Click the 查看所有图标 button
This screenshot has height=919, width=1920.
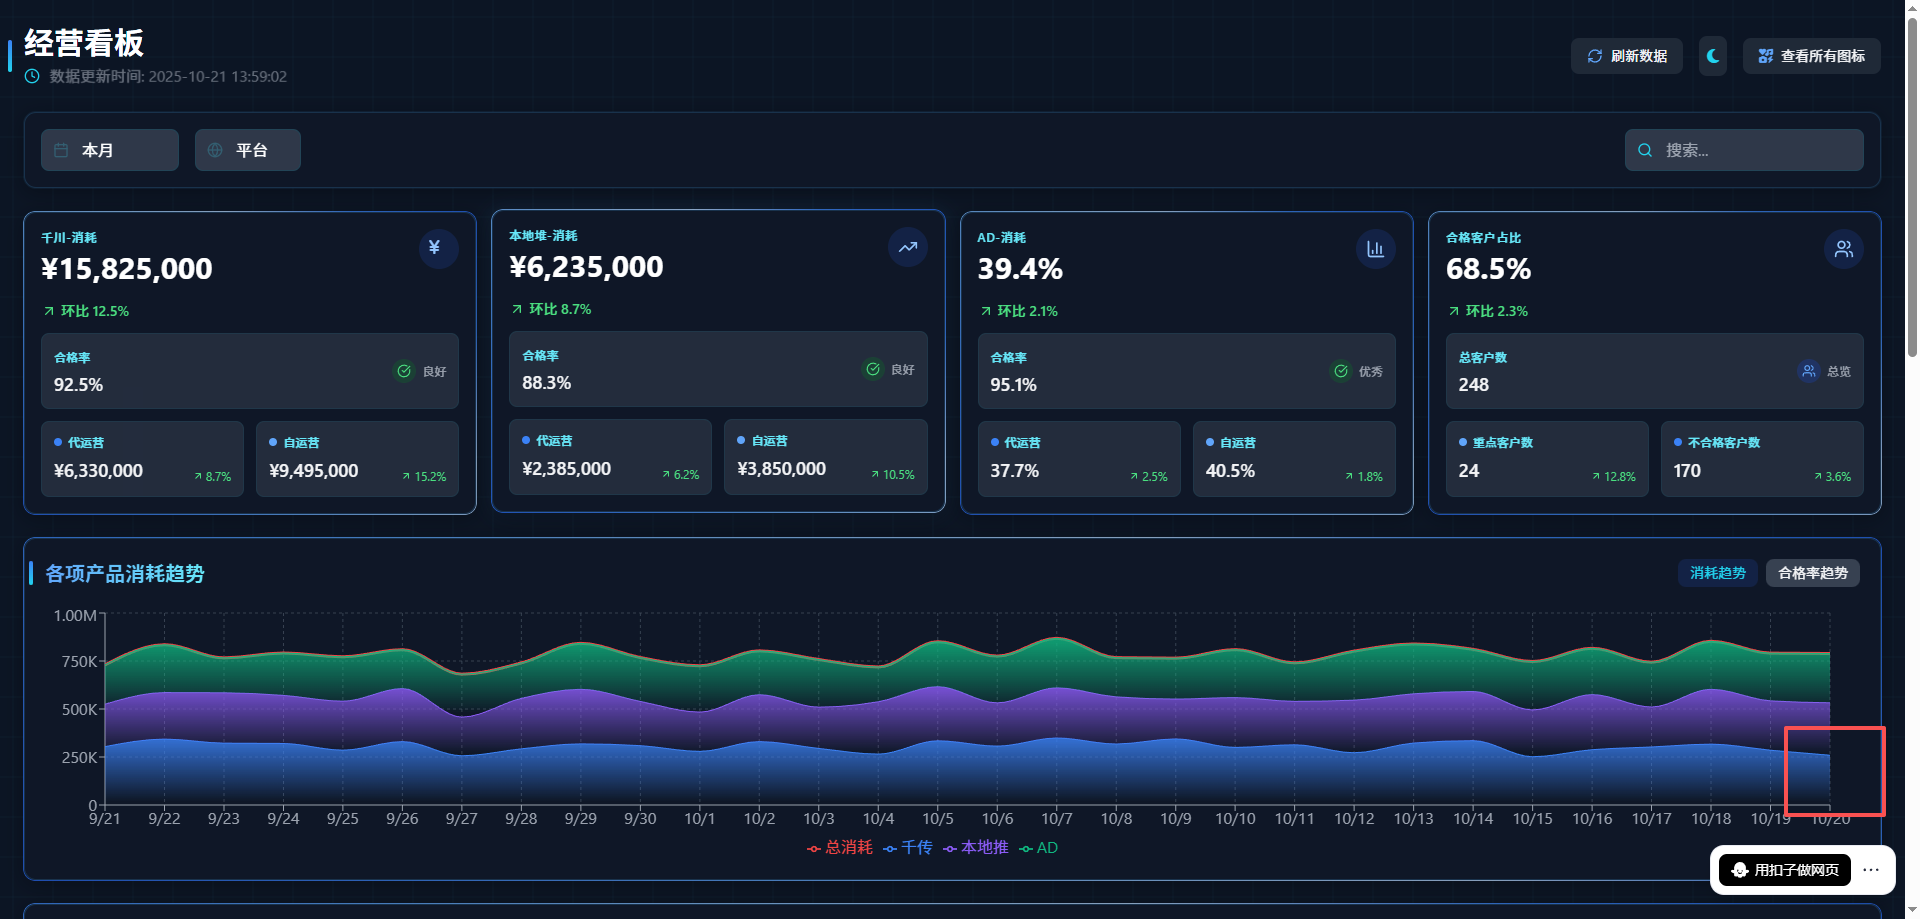tap(1811, 56)
